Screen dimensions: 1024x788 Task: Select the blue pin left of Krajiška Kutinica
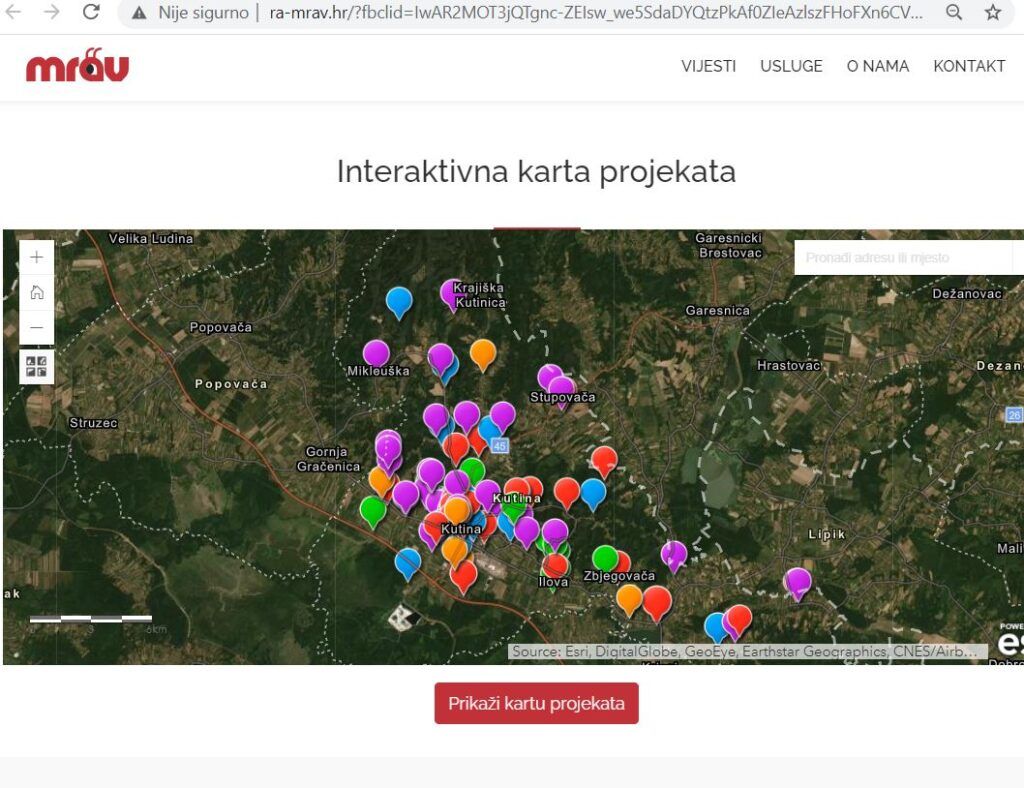point(399,300)
